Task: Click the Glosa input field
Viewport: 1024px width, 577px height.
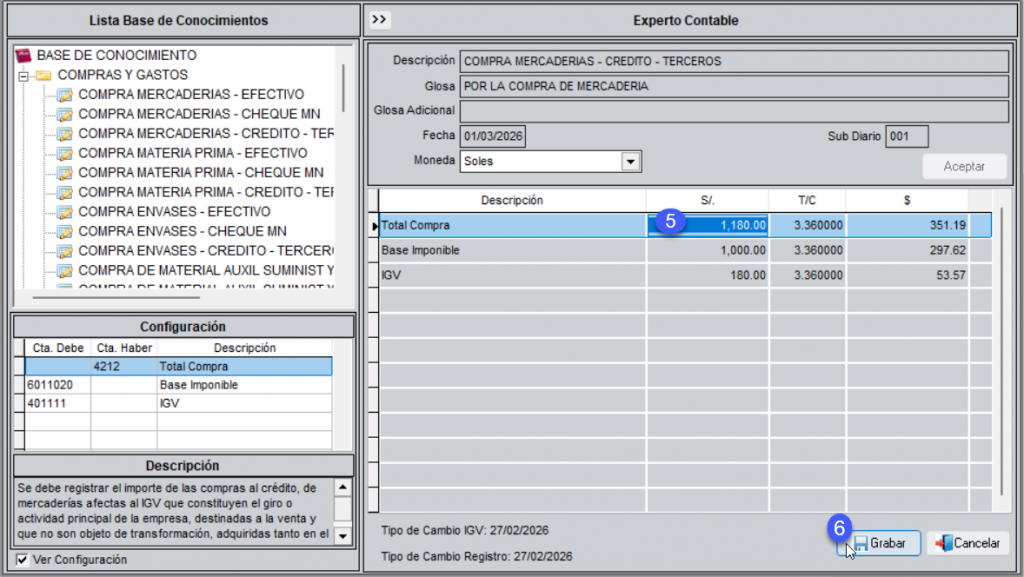Action: point(734,86)
